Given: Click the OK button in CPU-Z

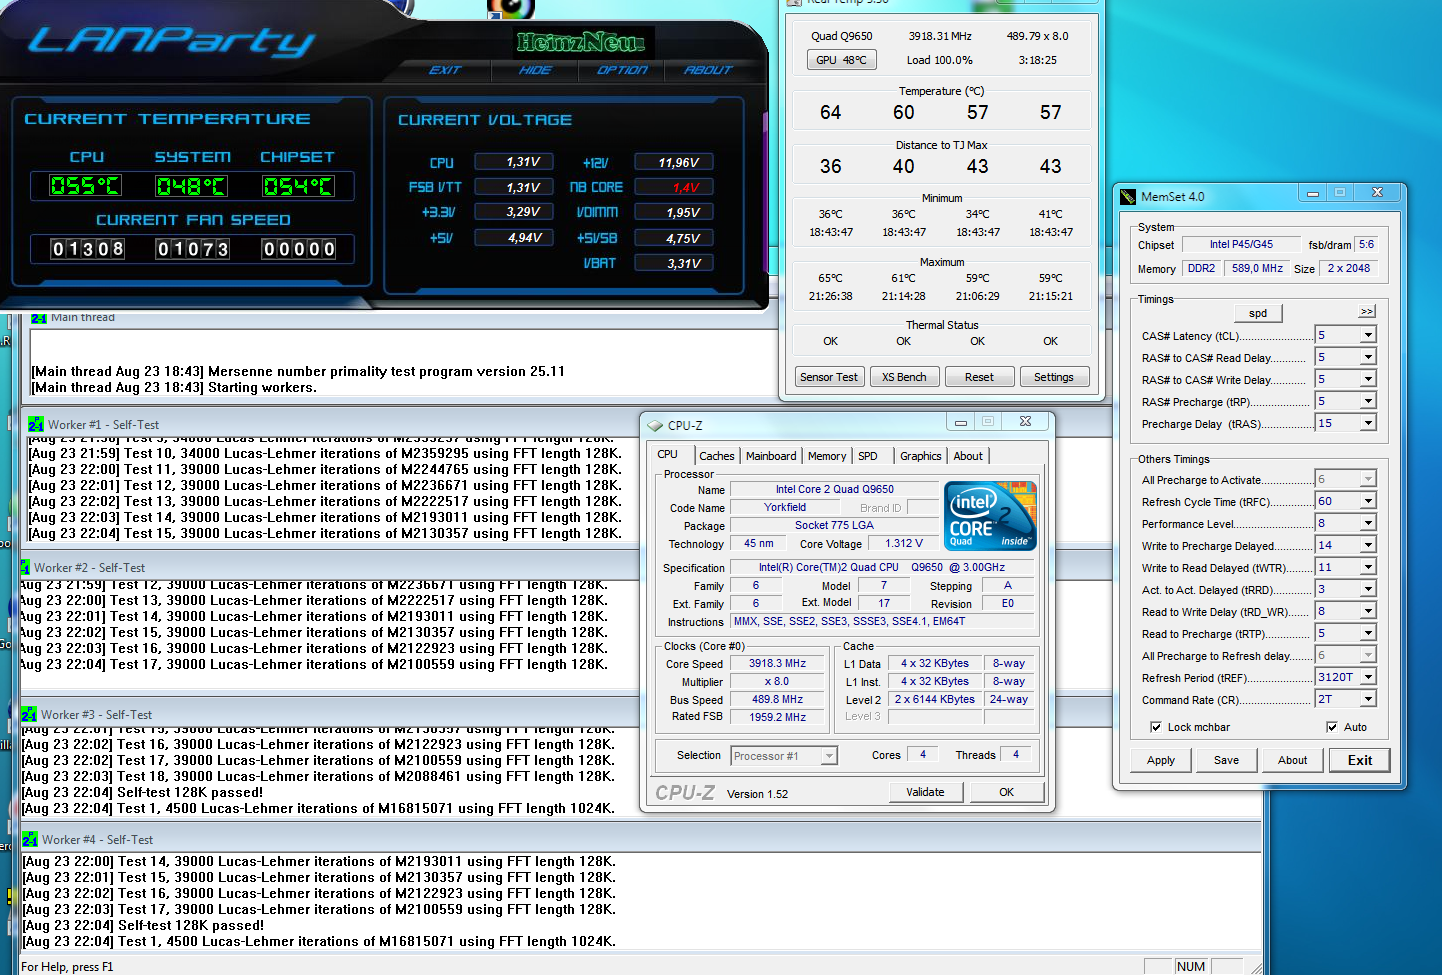Looking at the screenshot, I should pos(1006,792).
